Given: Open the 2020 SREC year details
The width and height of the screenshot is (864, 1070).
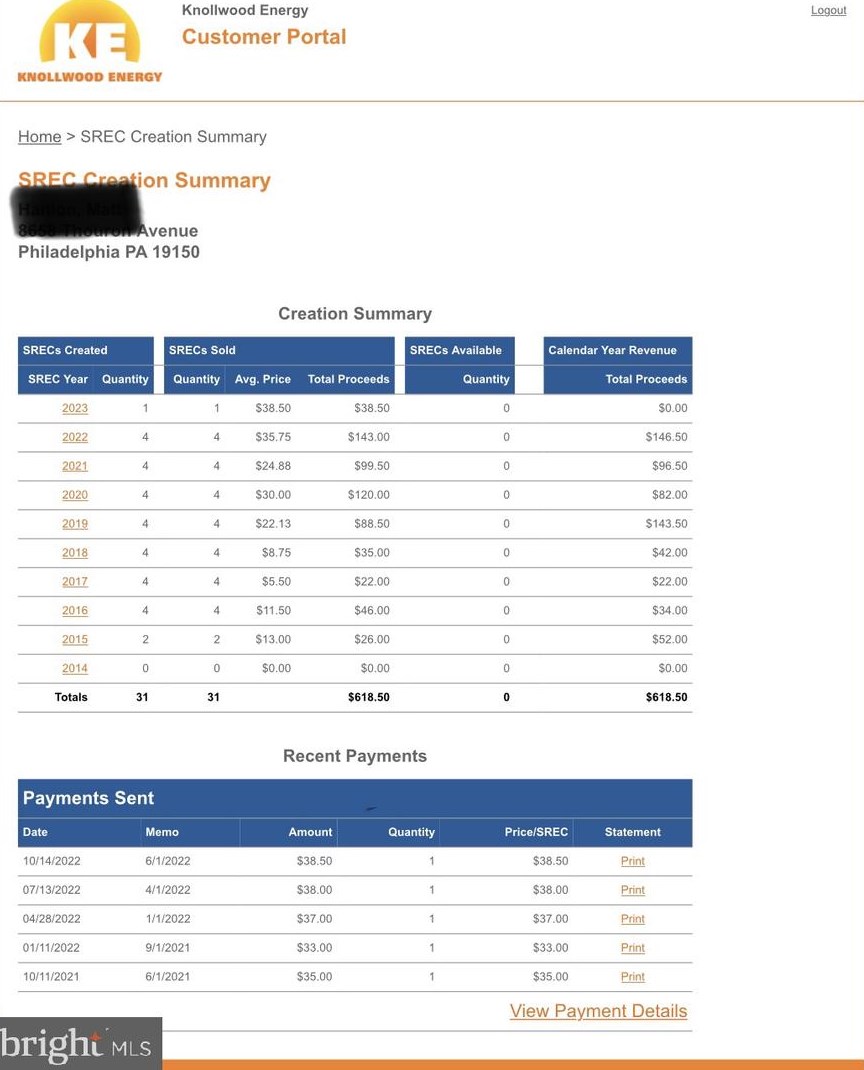Looking at the screenshot, I should 75,495.
